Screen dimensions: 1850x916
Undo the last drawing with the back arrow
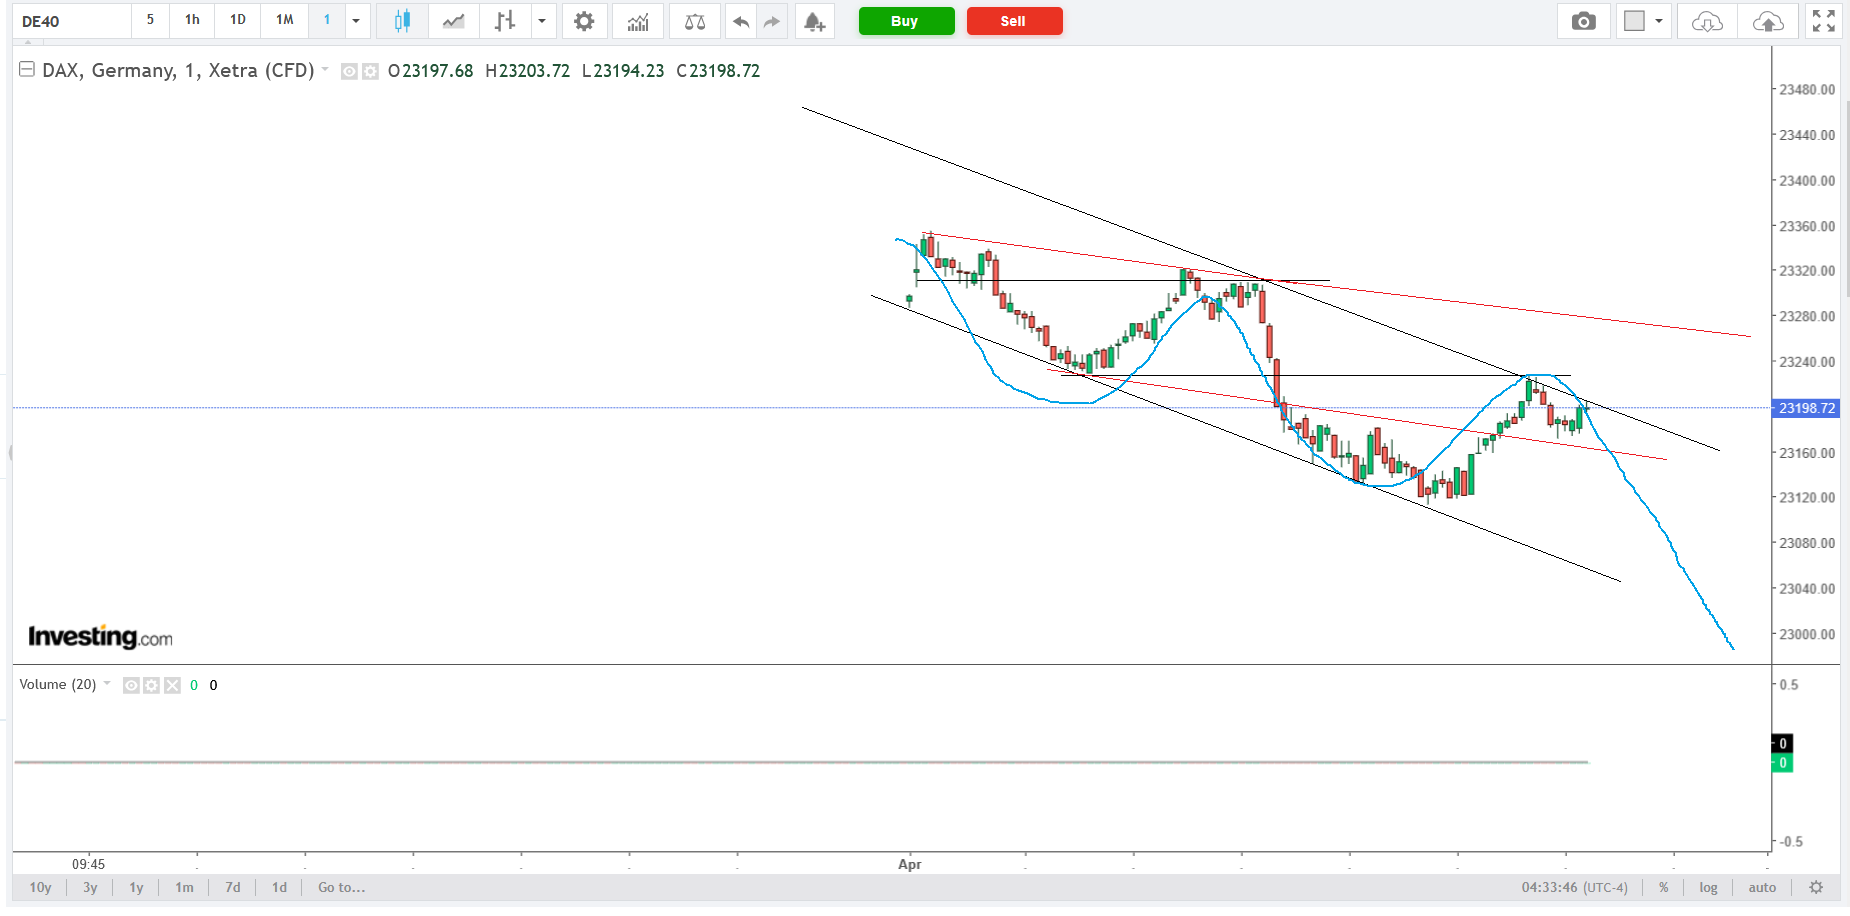point(740,21)
